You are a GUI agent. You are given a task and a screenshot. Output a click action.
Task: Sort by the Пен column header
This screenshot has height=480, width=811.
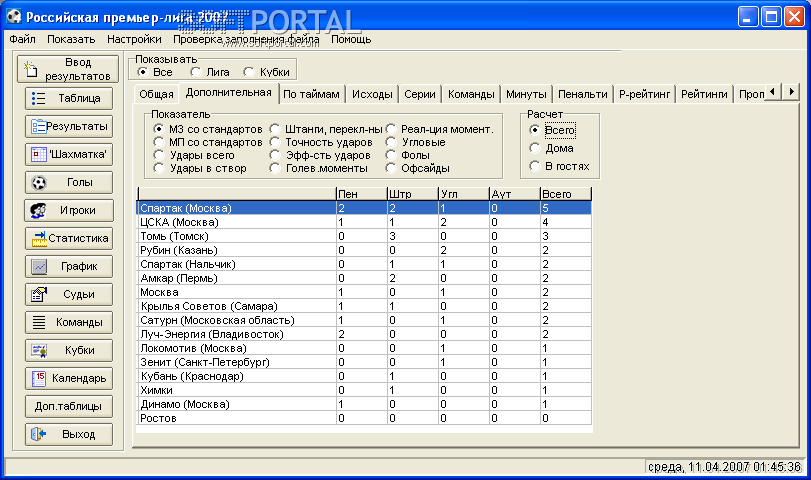362,194
